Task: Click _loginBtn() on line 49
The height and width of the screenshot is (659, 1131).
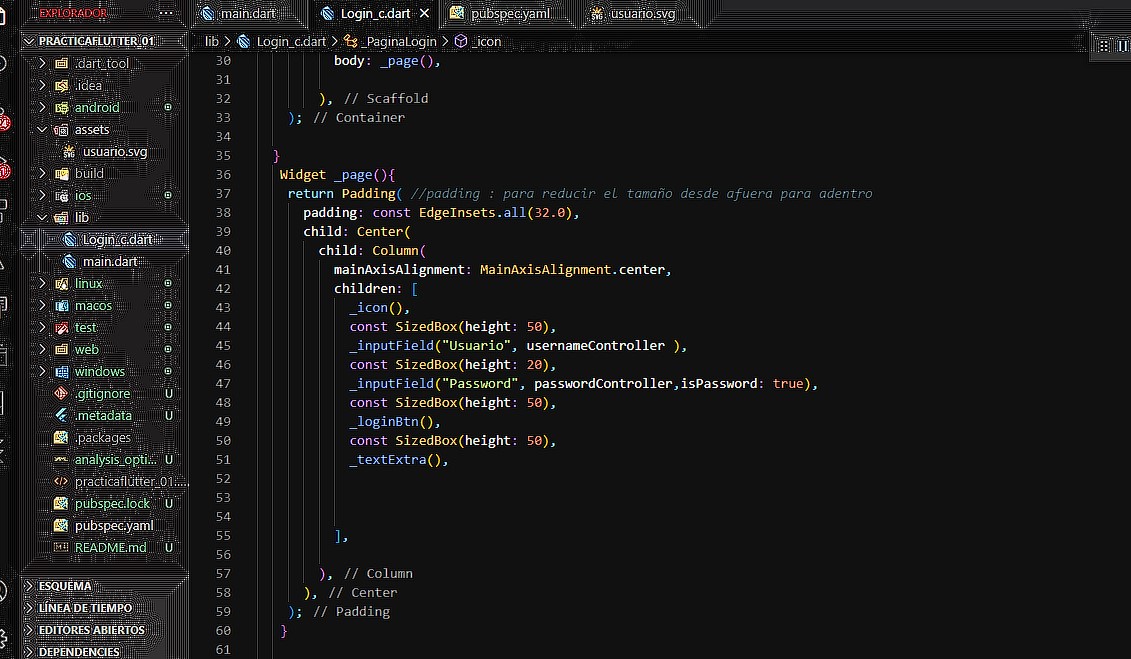Action: click(391, 422)
